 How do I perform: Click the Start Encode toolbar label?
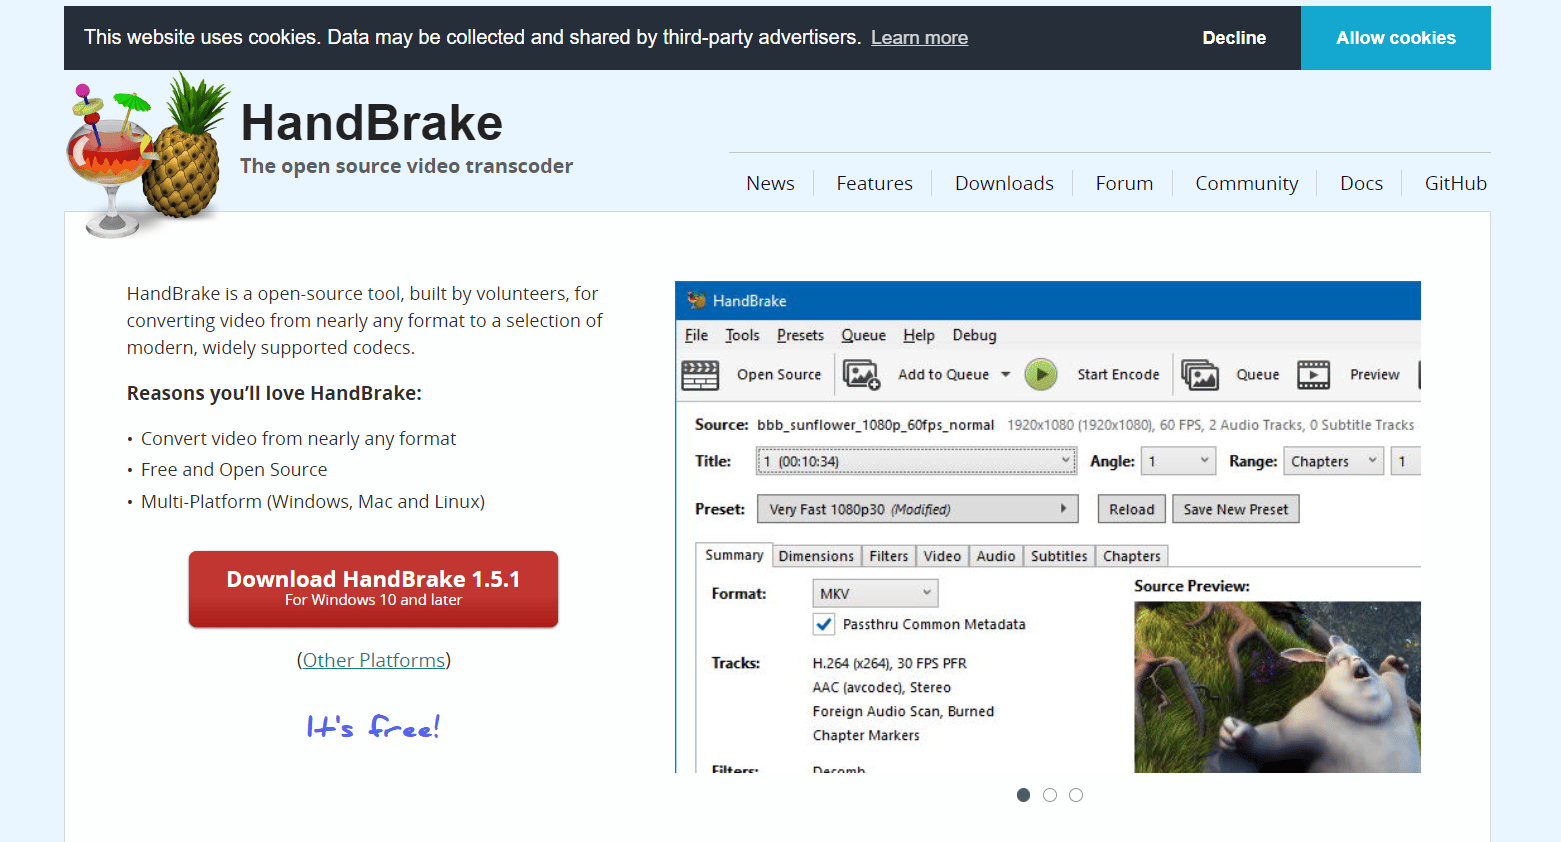coord(1118,375)
